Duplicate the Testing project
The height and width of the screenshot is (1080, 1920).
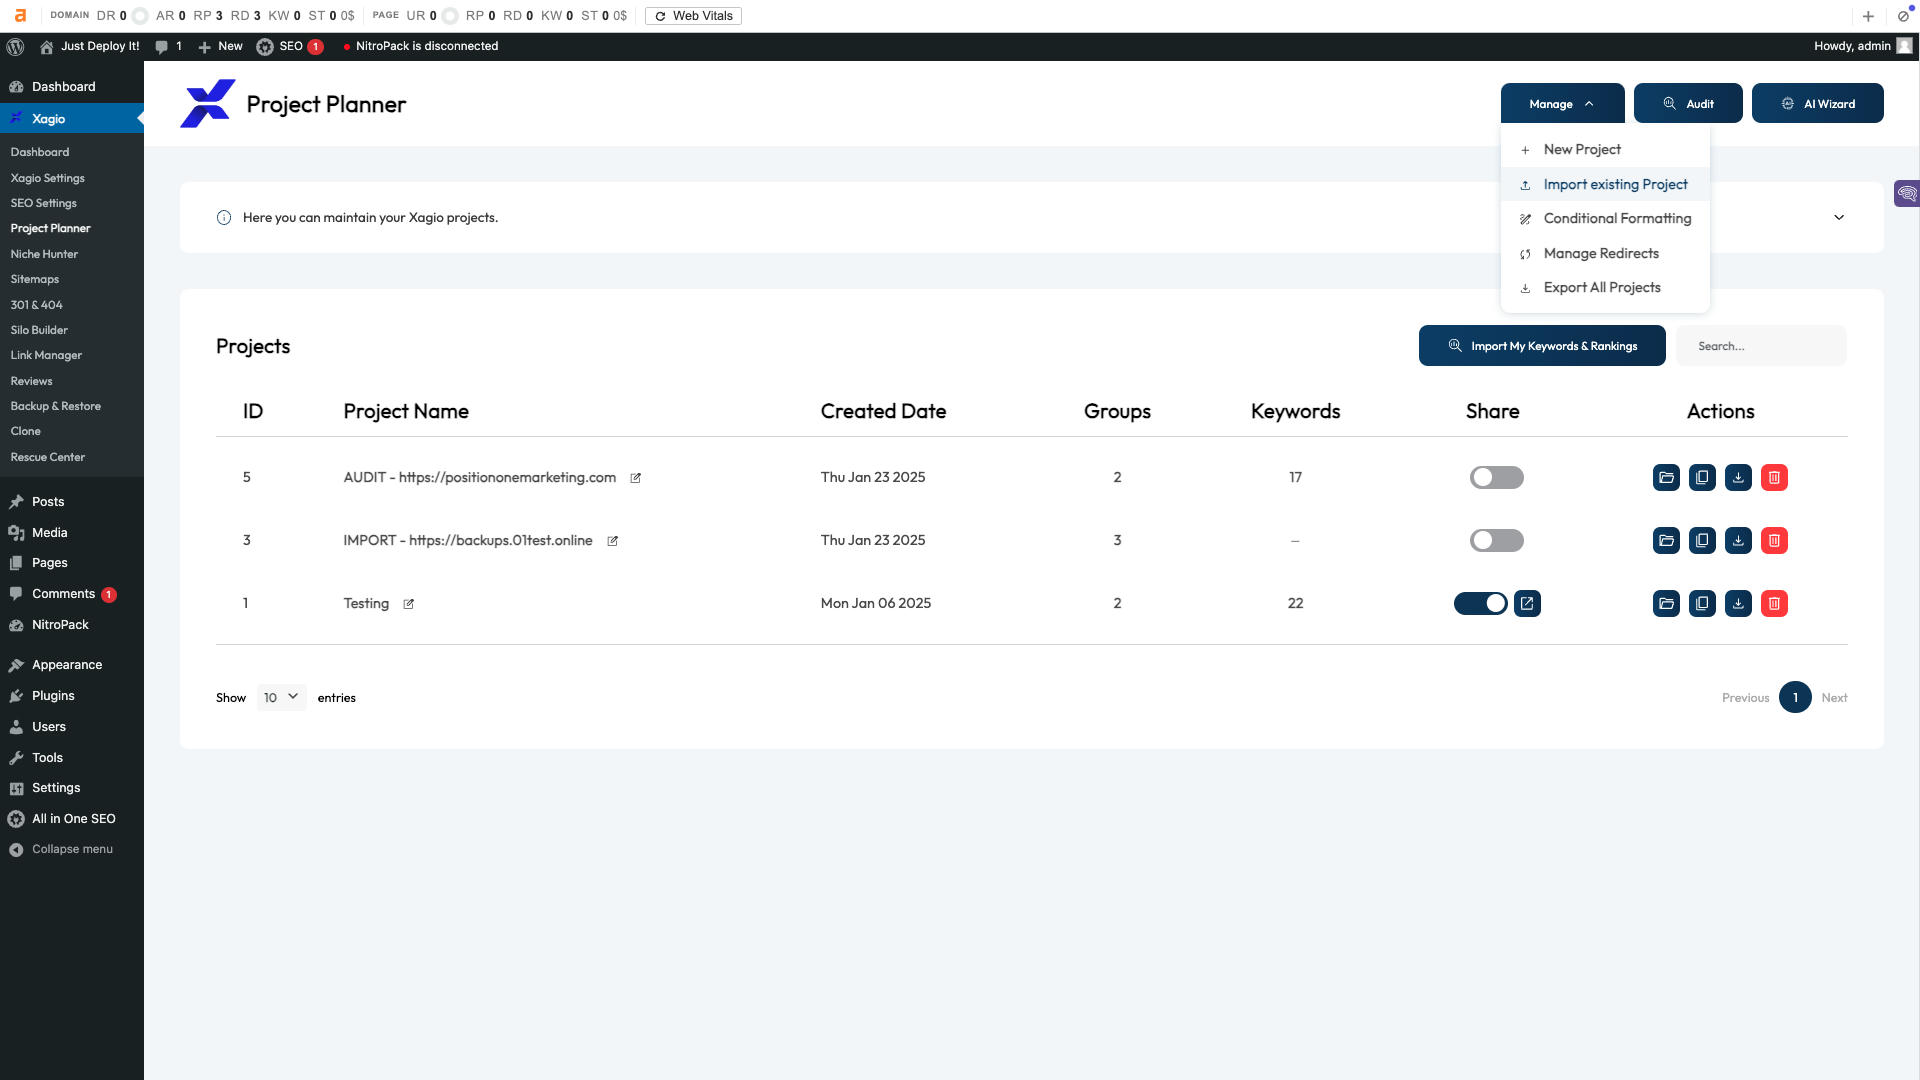1702,604
